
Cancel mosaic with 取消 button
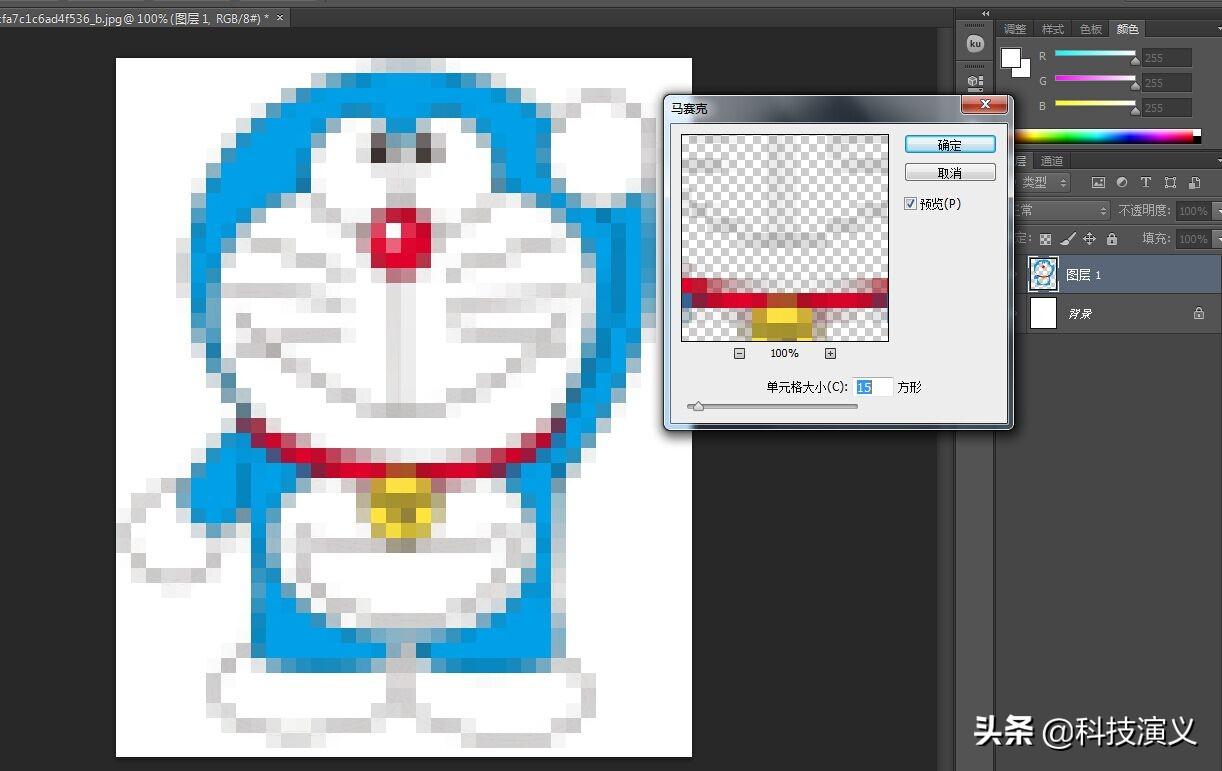(x=950, y=173)
